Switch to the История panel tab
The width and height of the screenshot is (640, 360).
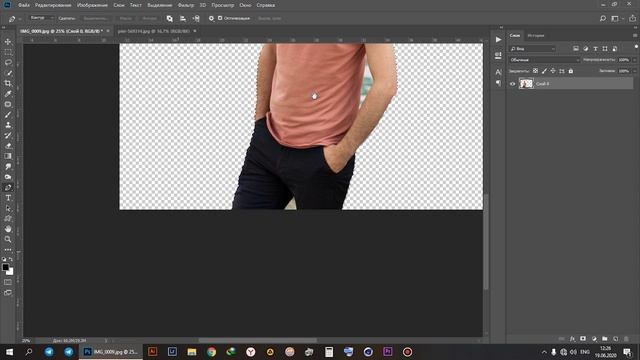536,36
